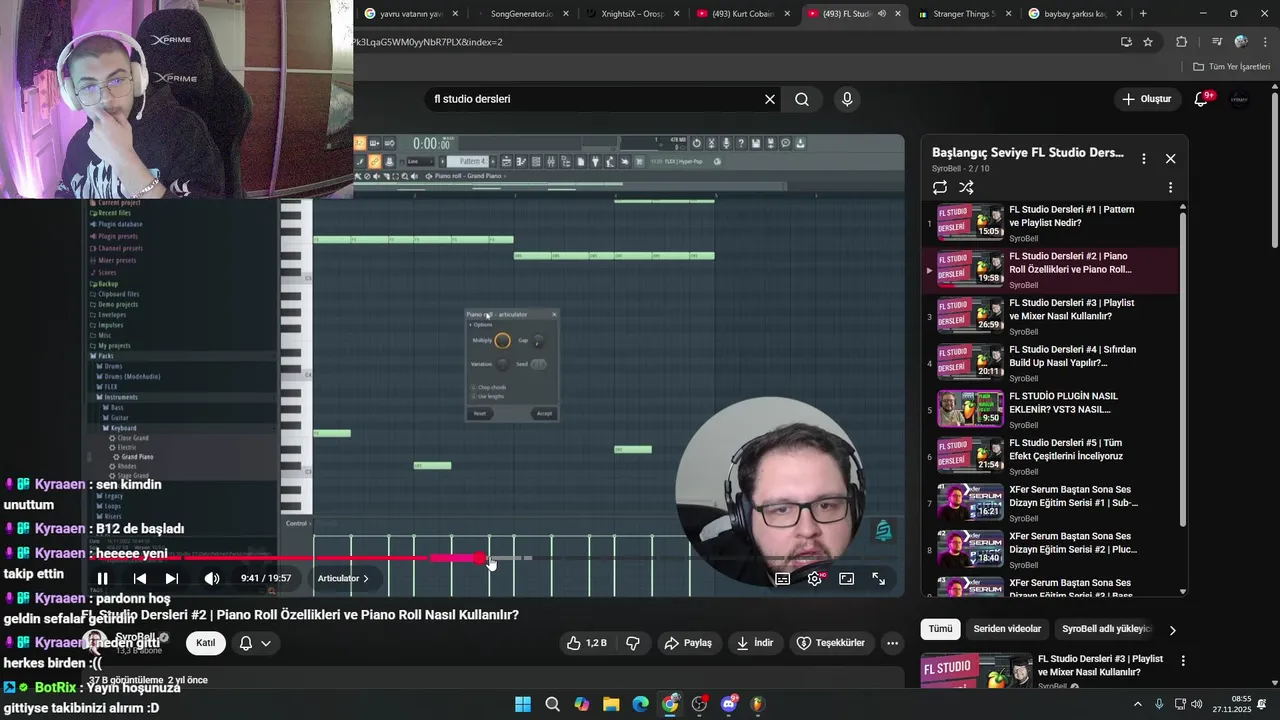
Task: Play FL STUDİO PLUGİN NASIL EKLENİR video
Action: (x=1050, y=409)
